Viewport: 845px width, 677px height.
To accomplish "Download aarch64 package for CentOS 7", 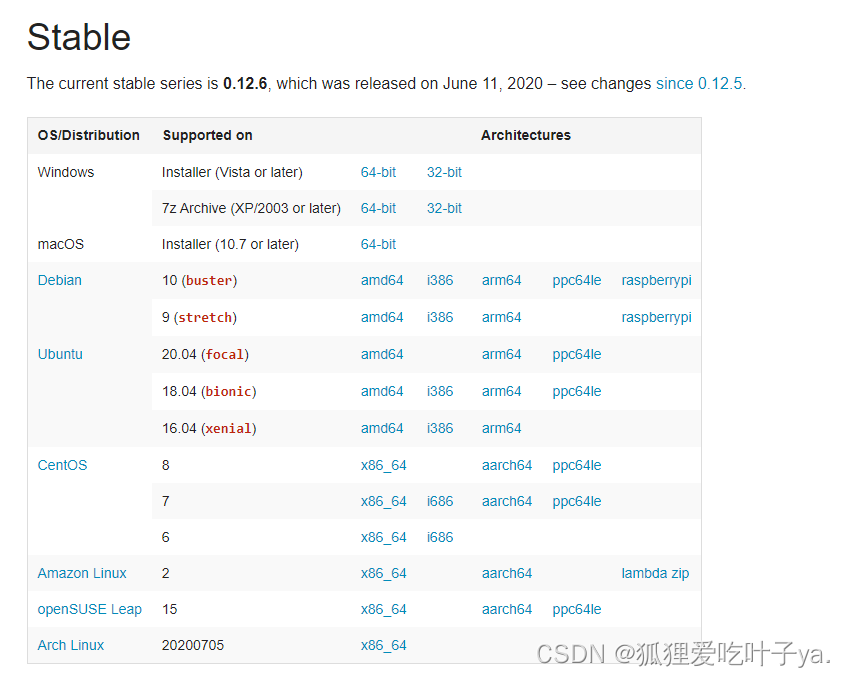I will coord(507,501).
